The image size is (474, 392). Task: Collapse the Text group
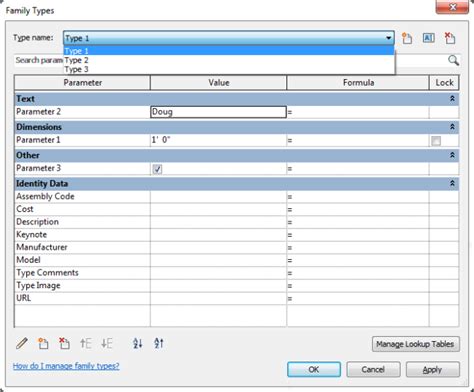452,99
